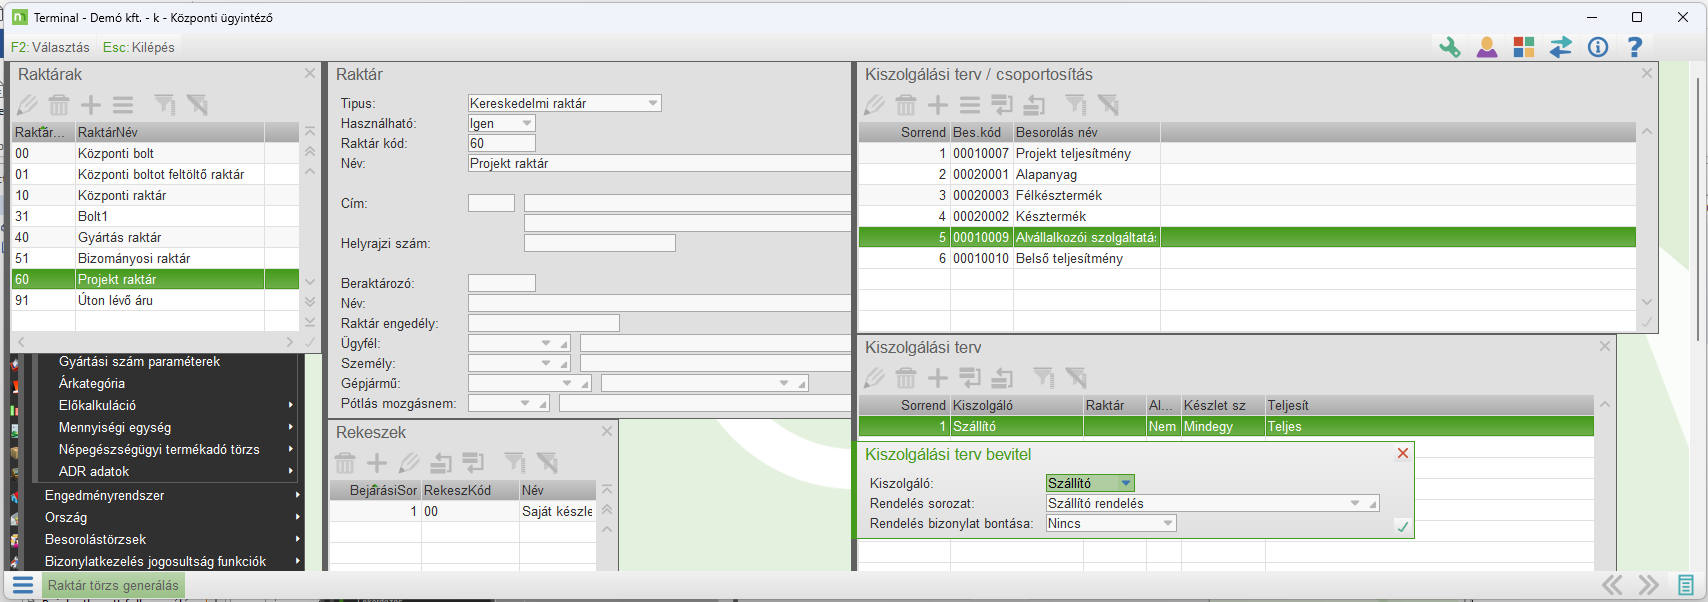
Task: Open list menu in Kiszolgálási terv / csoportosítás
Action: click(970, 105)
